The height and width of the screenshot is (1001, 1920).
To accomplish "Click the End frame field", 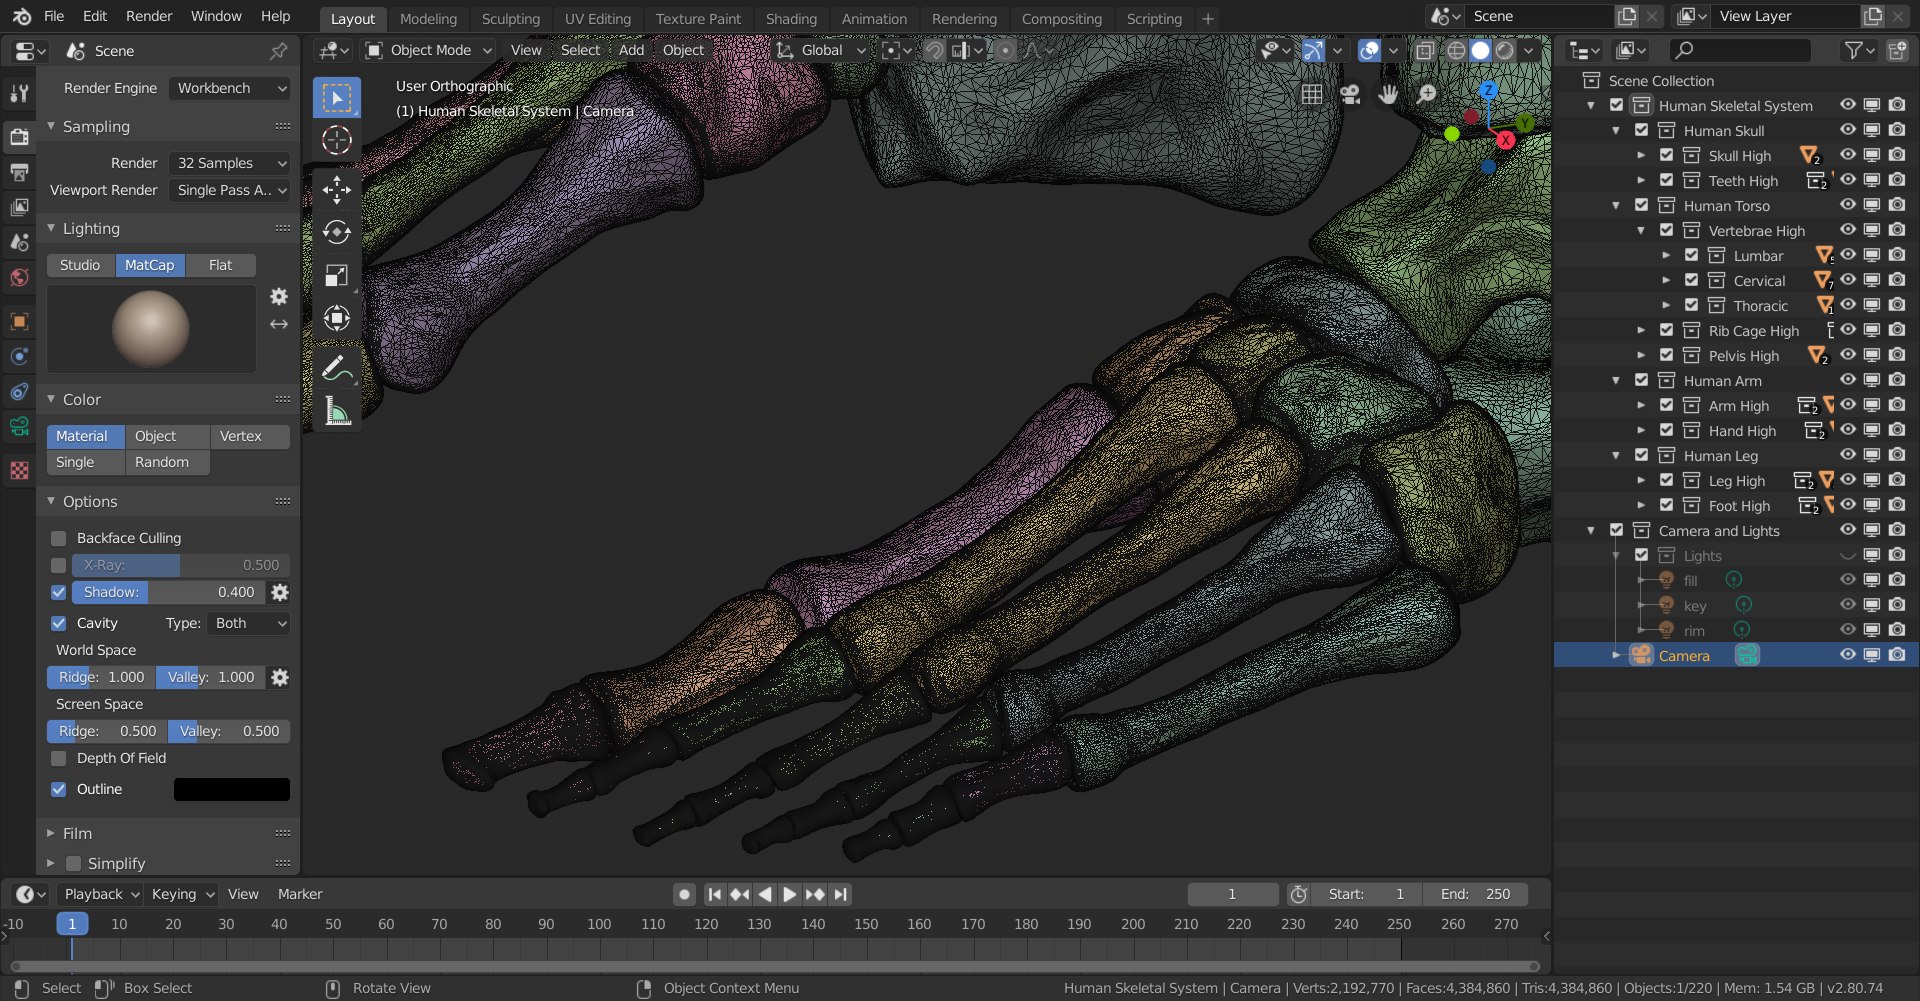I will click(x=1475, y=894).
